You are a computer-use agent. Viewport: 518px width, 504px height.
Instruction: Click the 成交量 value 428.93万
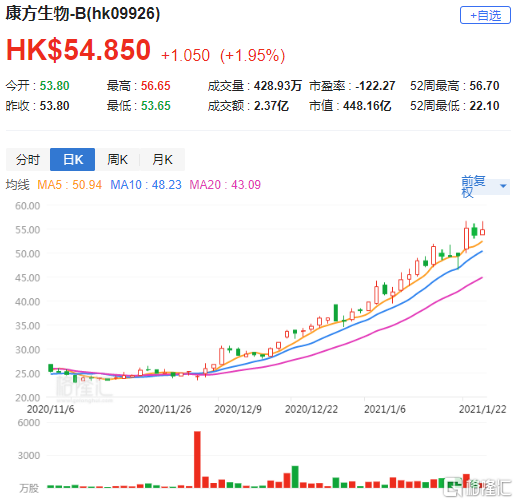[278, 86]
